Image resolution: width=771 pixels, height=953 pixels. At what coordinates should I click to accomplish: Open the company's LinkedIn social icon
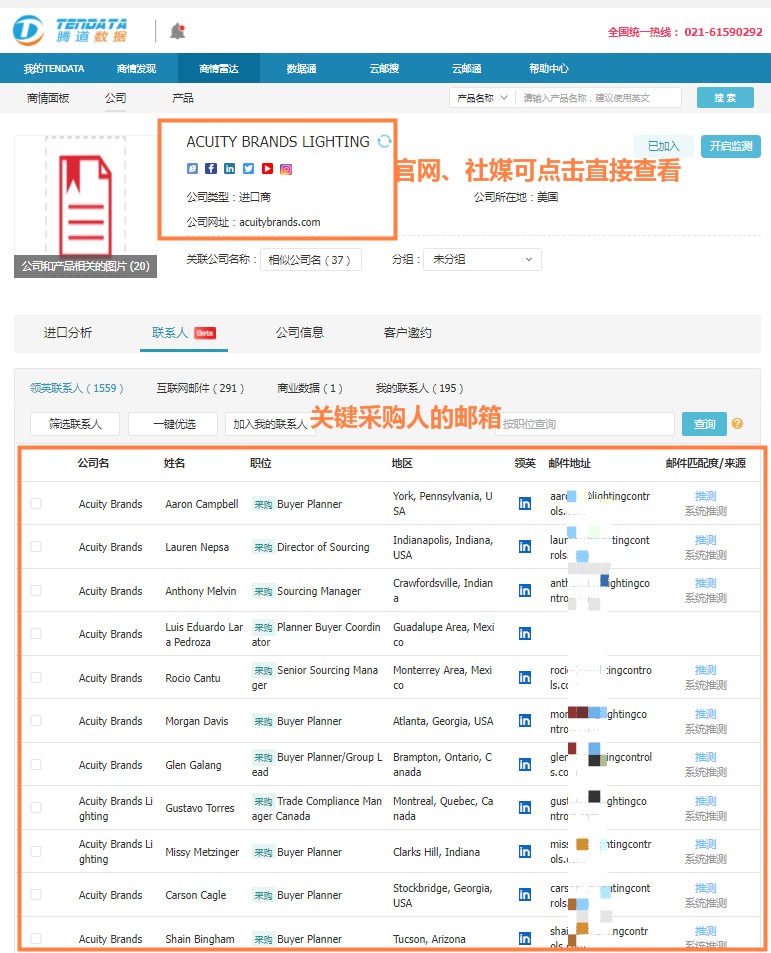pyautogui.click(x=230, y=168)
